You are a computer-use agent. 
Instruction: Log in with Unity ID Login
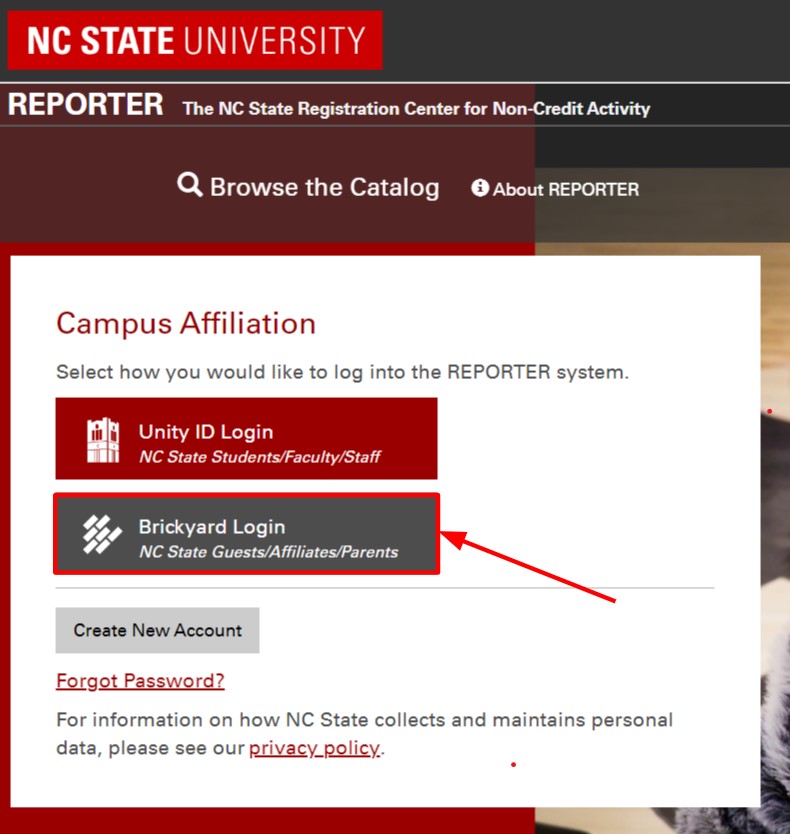click(x=246, y=439)
